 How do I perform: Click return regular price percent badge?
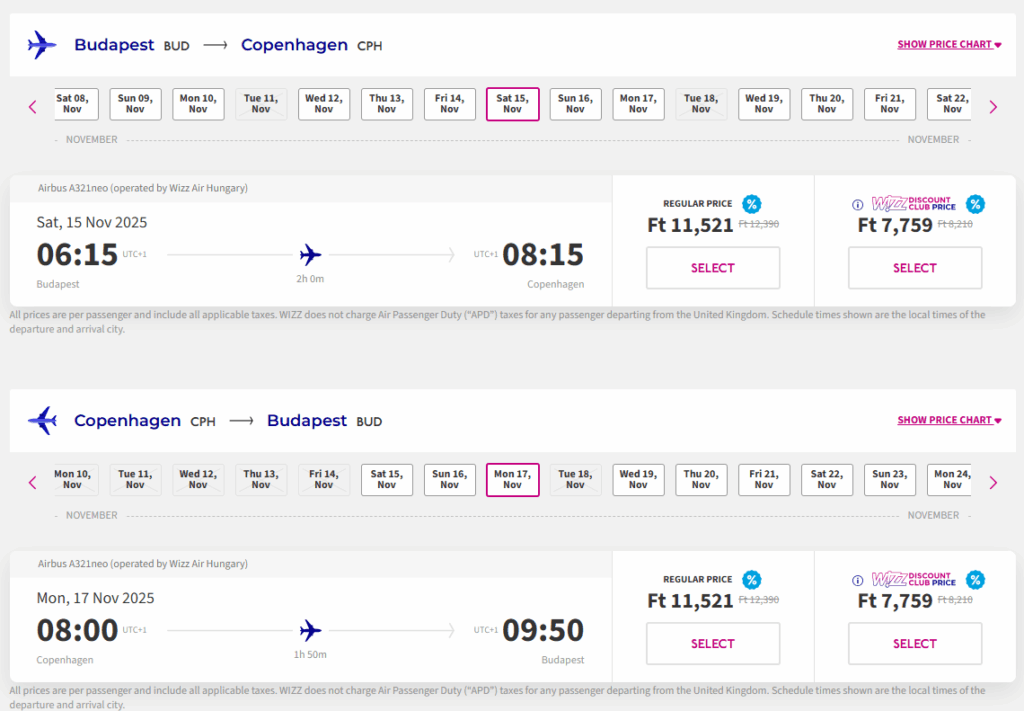tap(752, 580)
